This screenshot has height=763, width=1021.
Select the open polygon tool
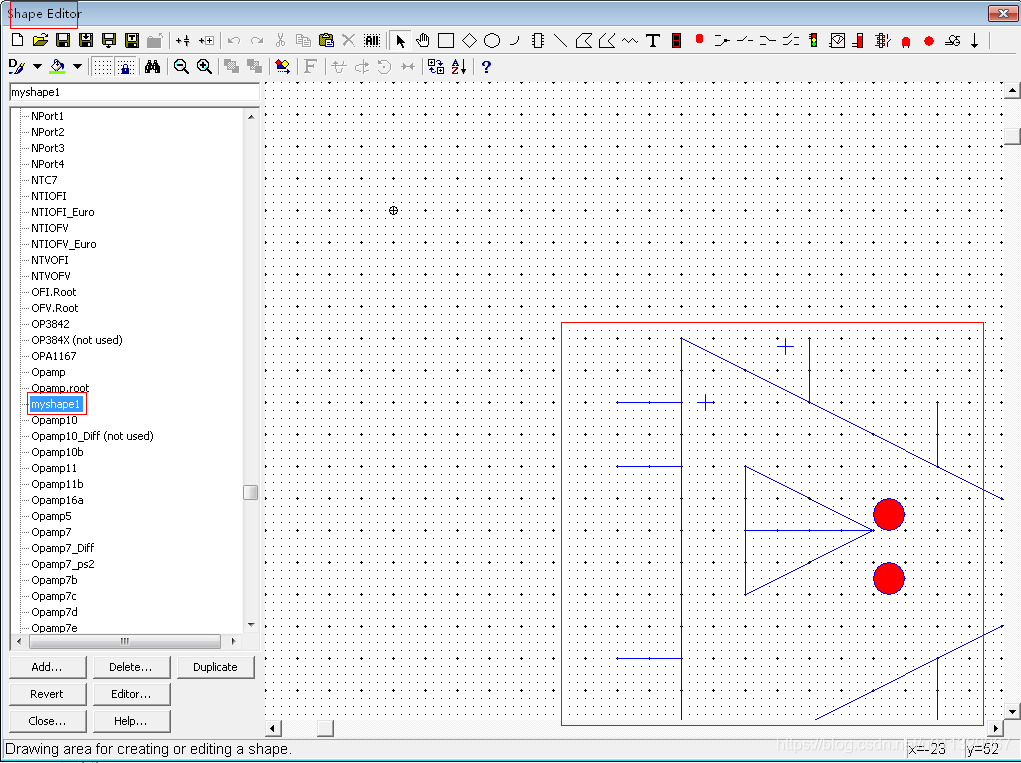(x=607, y=40)
